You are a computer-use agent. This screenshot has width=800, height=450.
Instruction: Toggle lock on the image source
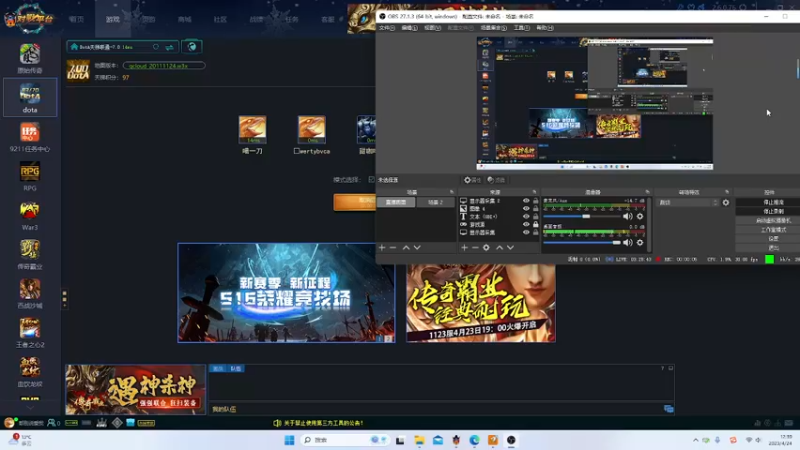[x=535, y=209]
